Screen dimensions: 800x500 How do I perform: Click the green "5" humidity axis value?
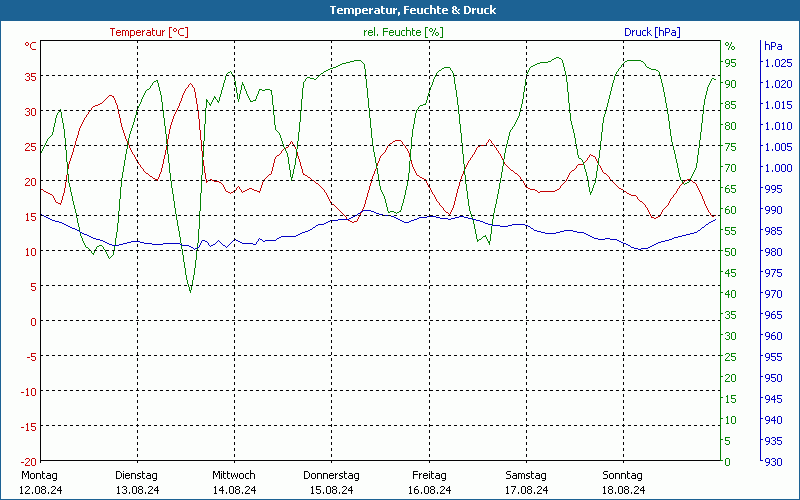pyautogui.click(x=728, y=440)
